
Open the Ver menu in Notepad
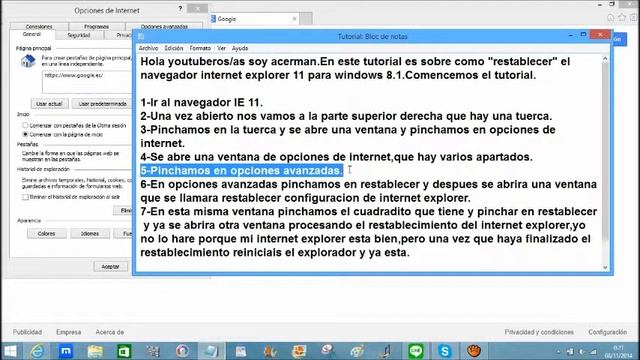coord(221,48)
